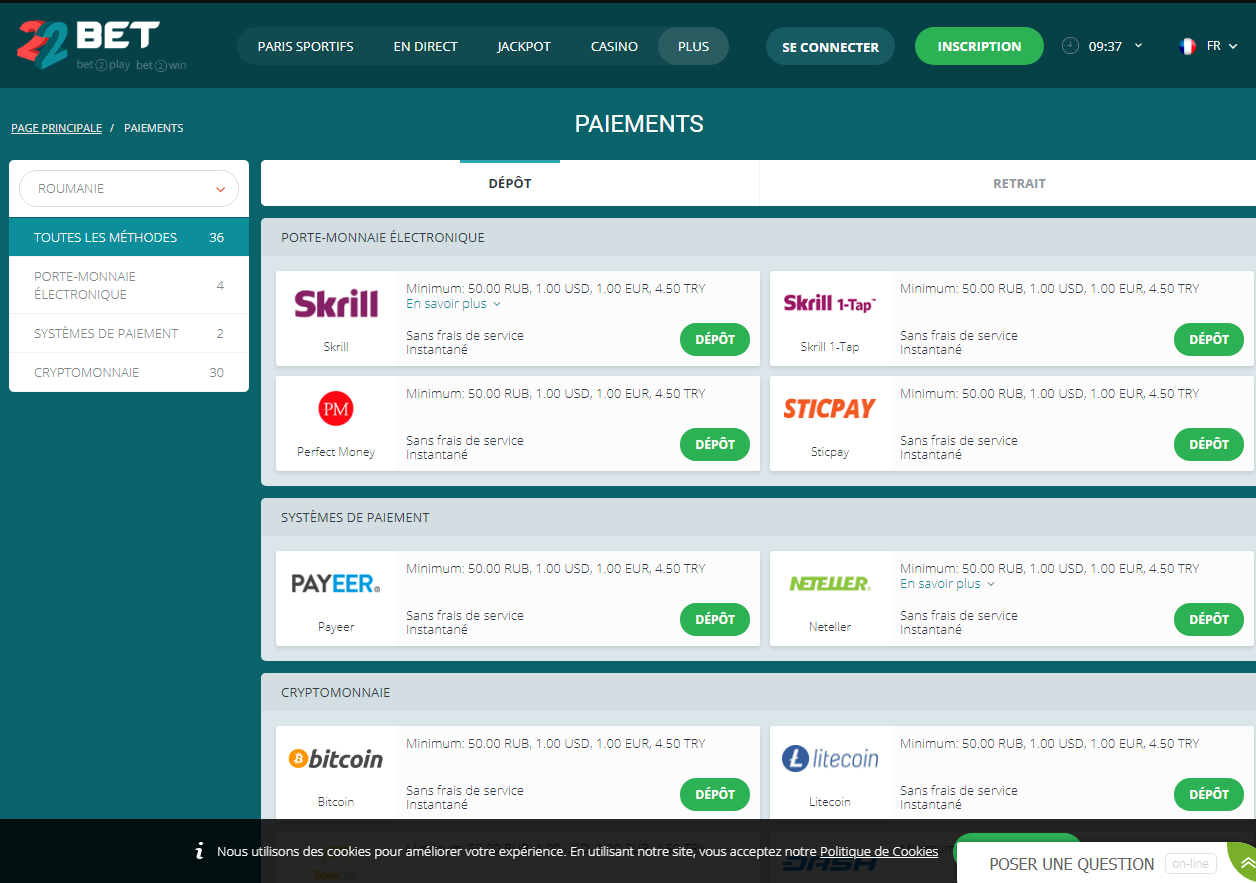Expand the time zone dropdown arrow
This screenshot has width=1256, height=883.
1138,45
